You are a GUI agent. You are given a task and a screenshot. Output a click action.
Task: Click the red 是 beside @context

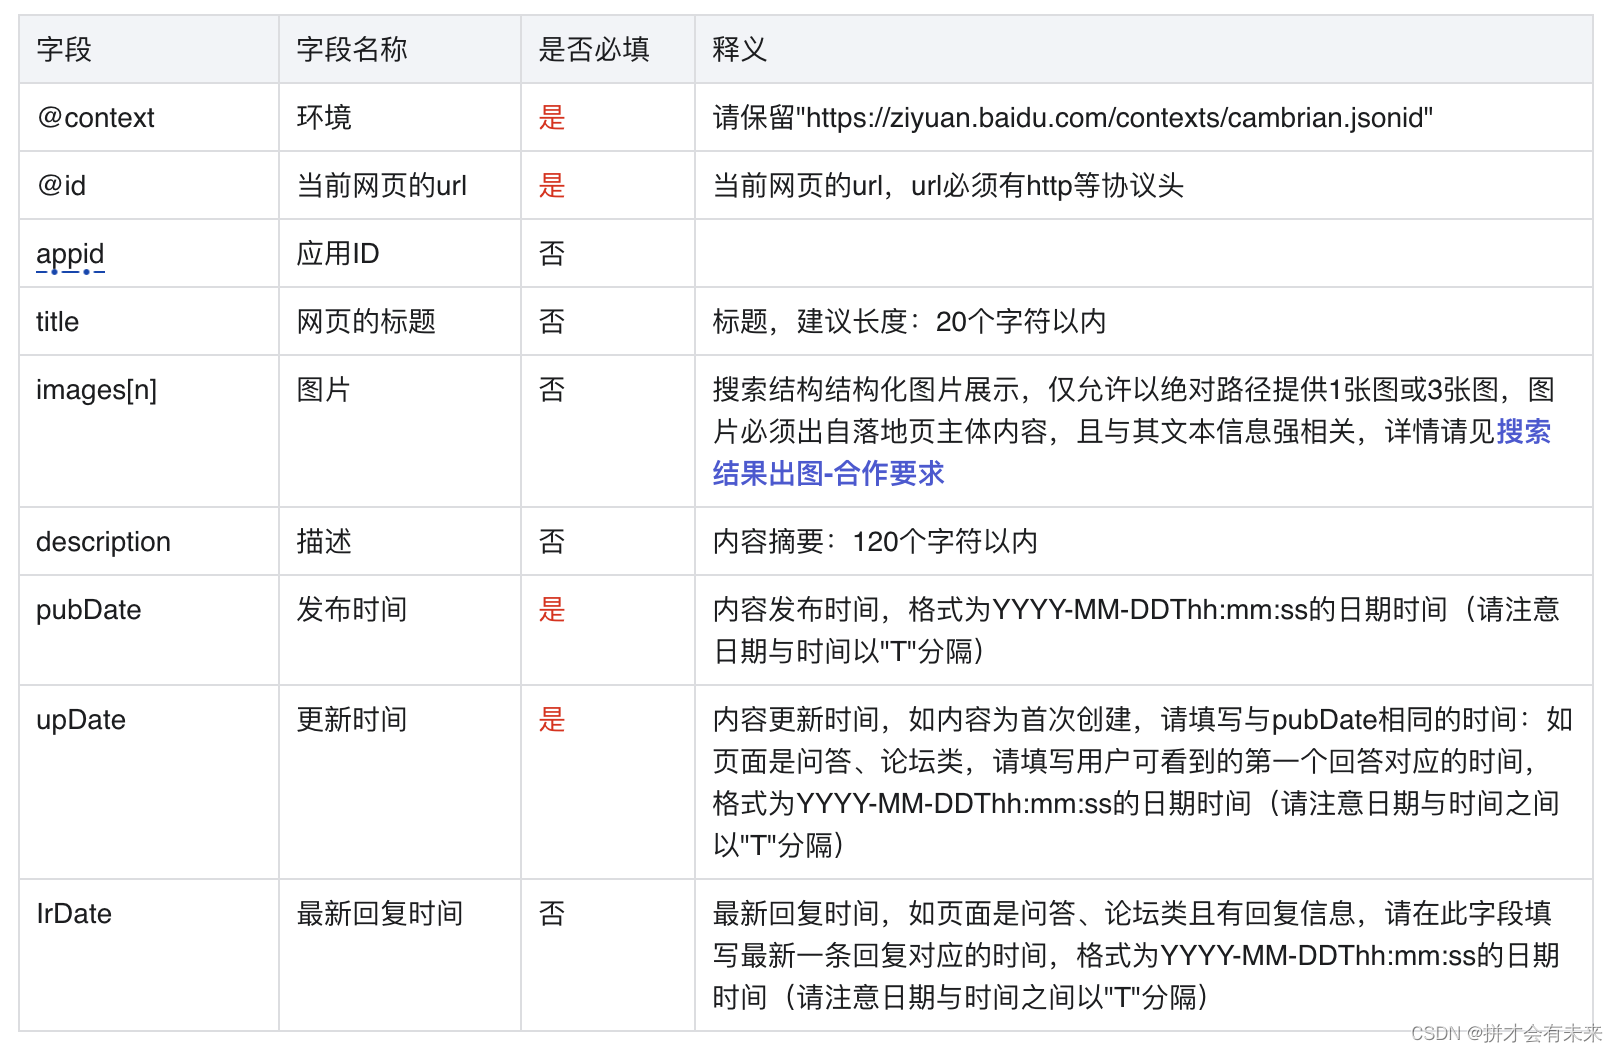(x=552, y=117)
